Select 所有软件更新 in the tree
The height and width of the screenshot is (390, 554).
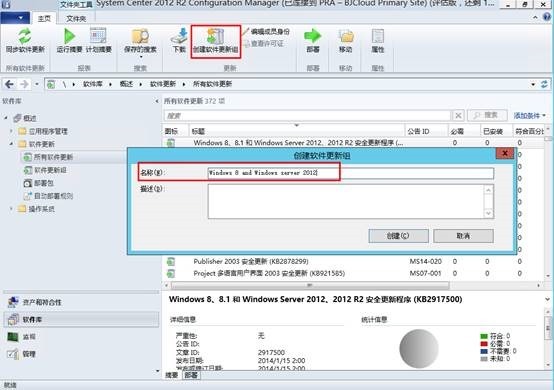pos(54,157)
